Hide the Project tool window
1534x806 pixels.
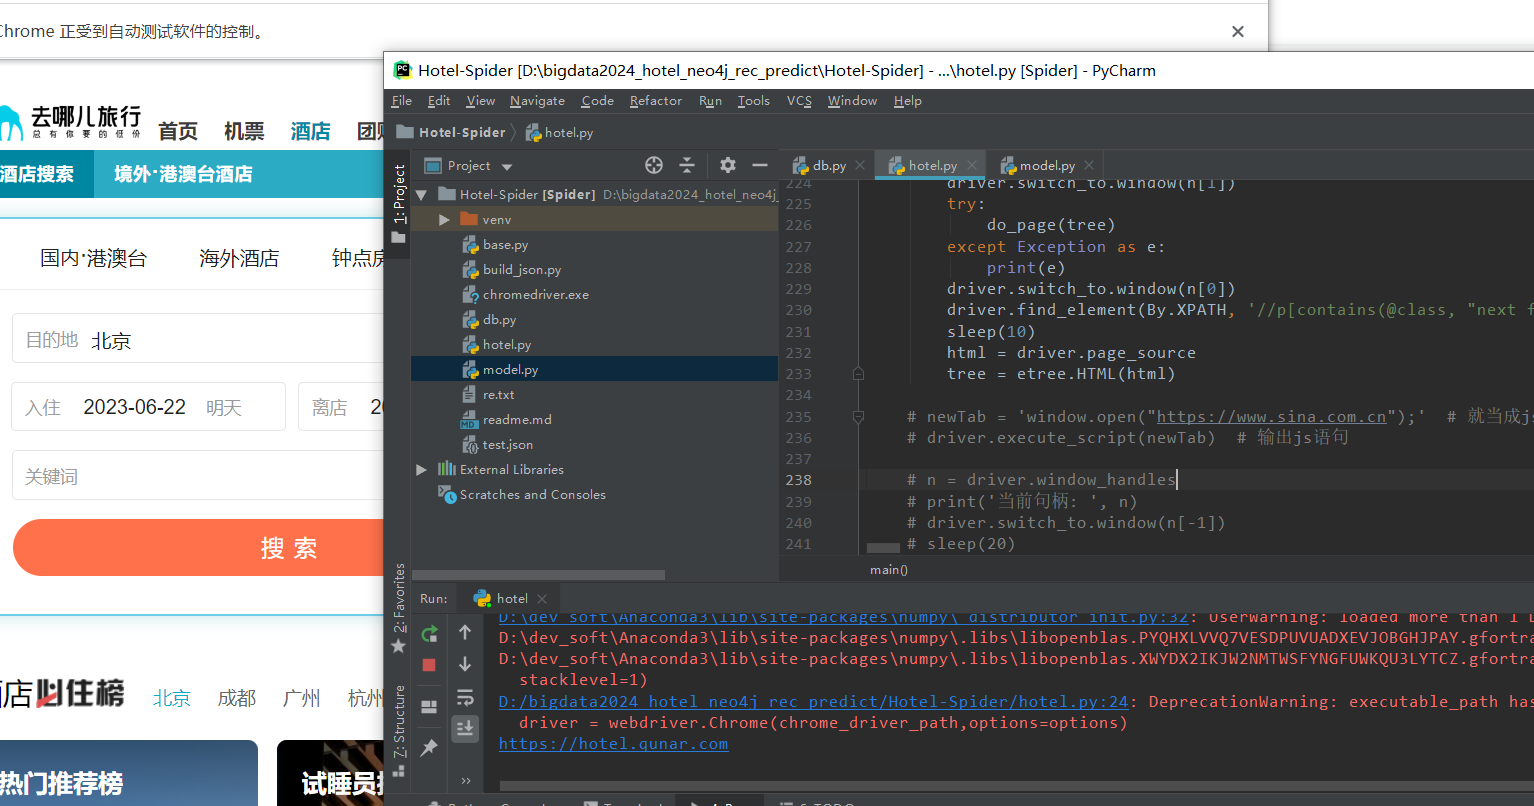click(x=760, y=165)
